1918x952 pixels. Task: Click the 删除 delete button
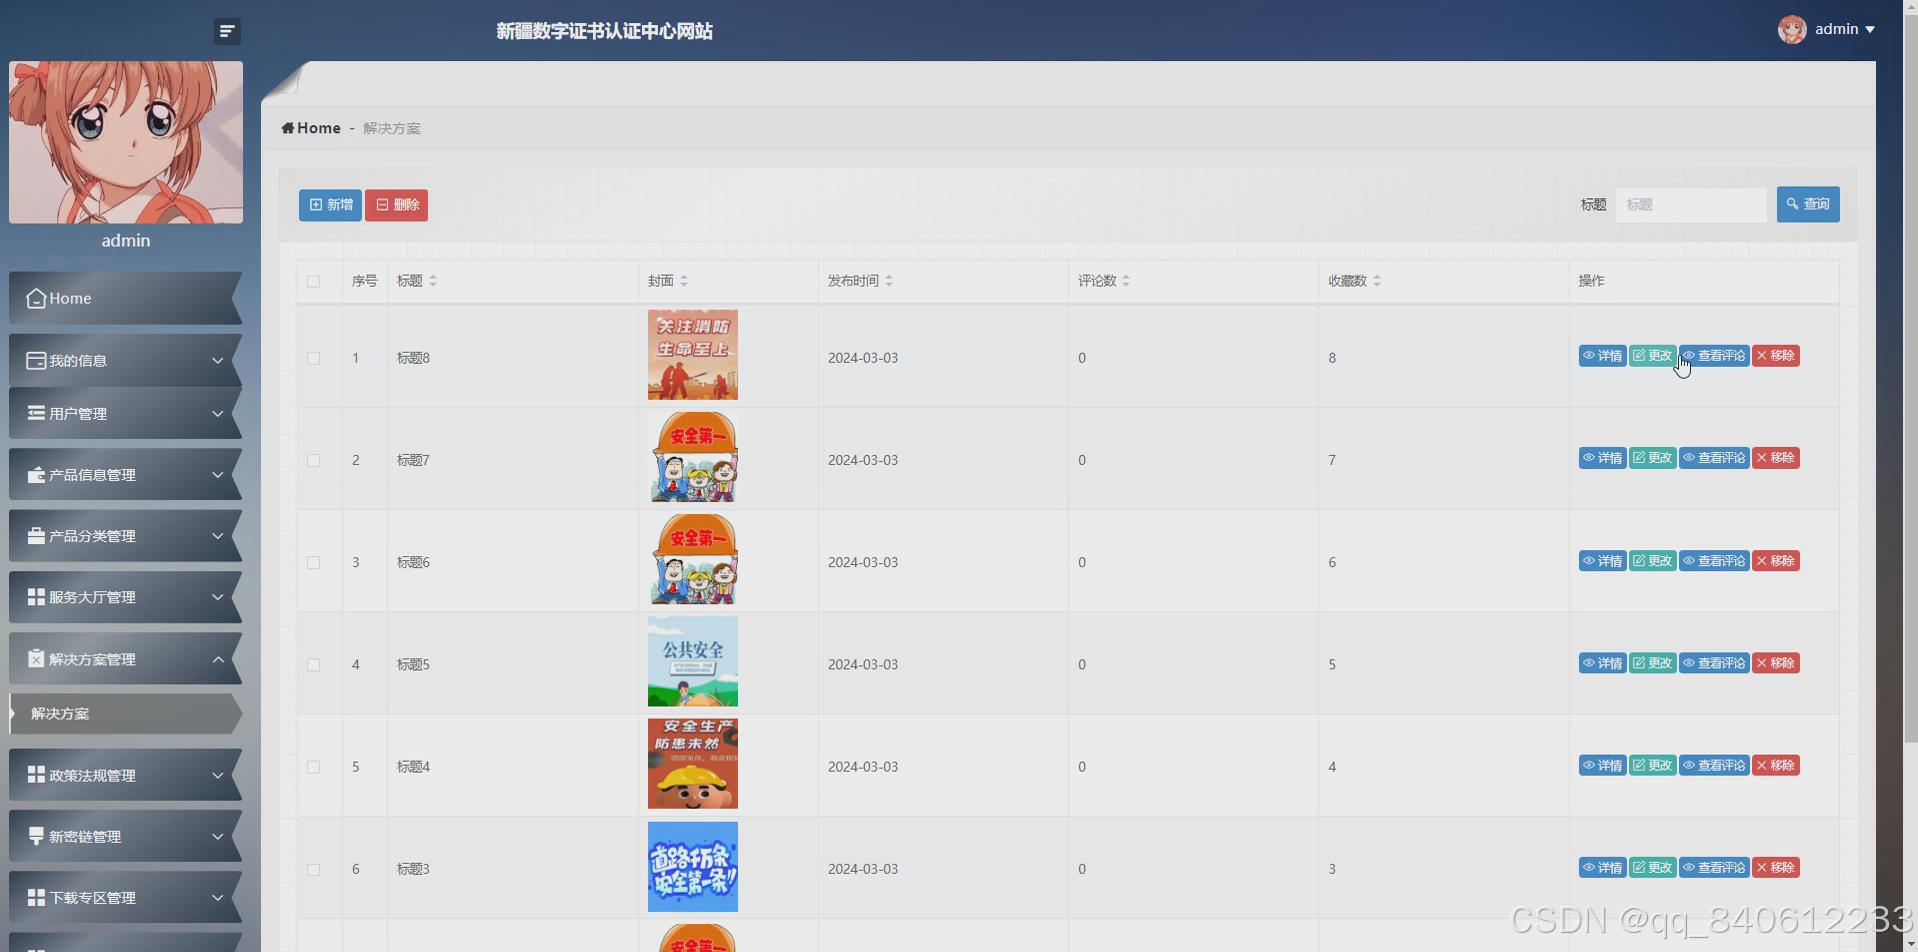tap(396, 205)
